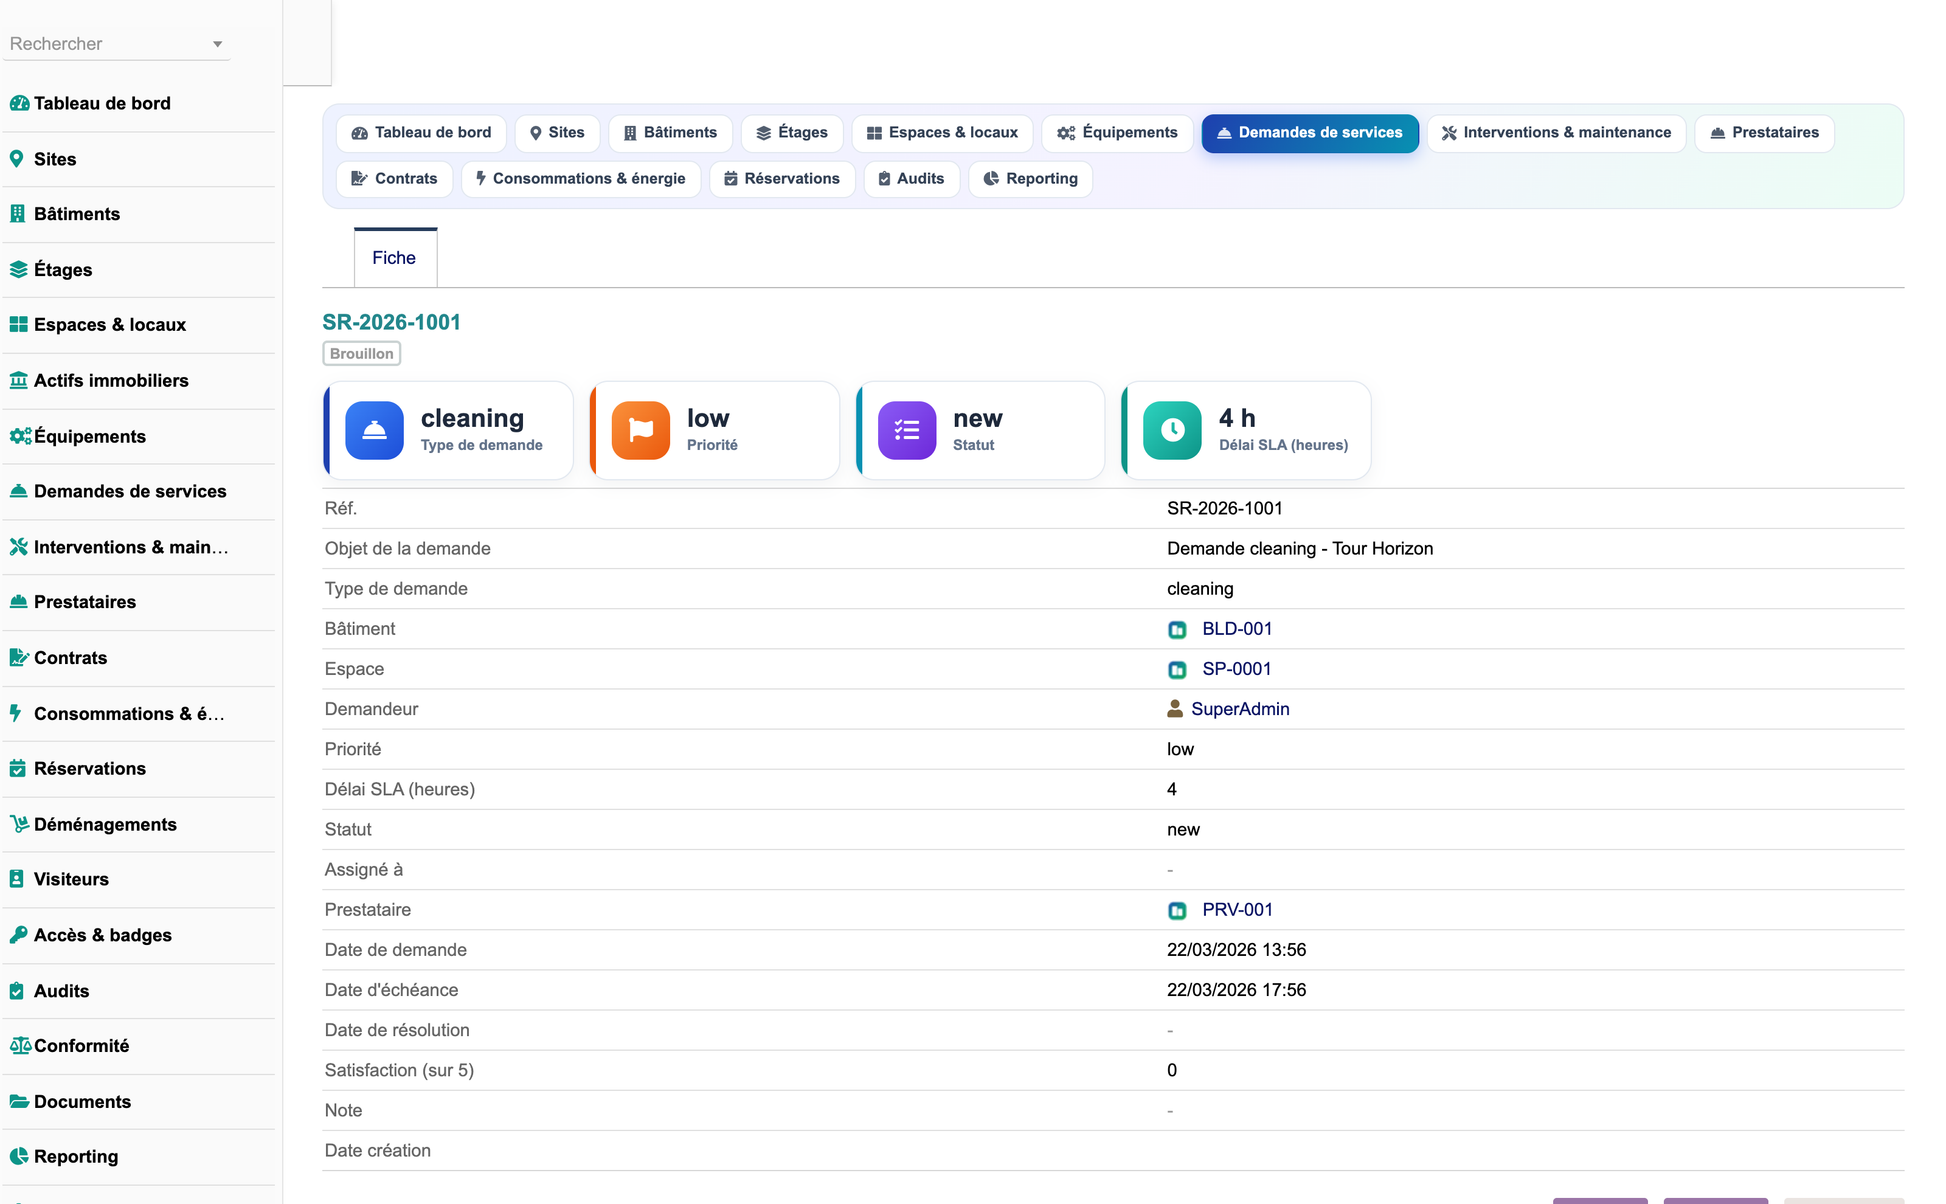This screenshot has height=1204, width=1946.
Task: Open Sites in top navigation bar
Action: (557, 133)
